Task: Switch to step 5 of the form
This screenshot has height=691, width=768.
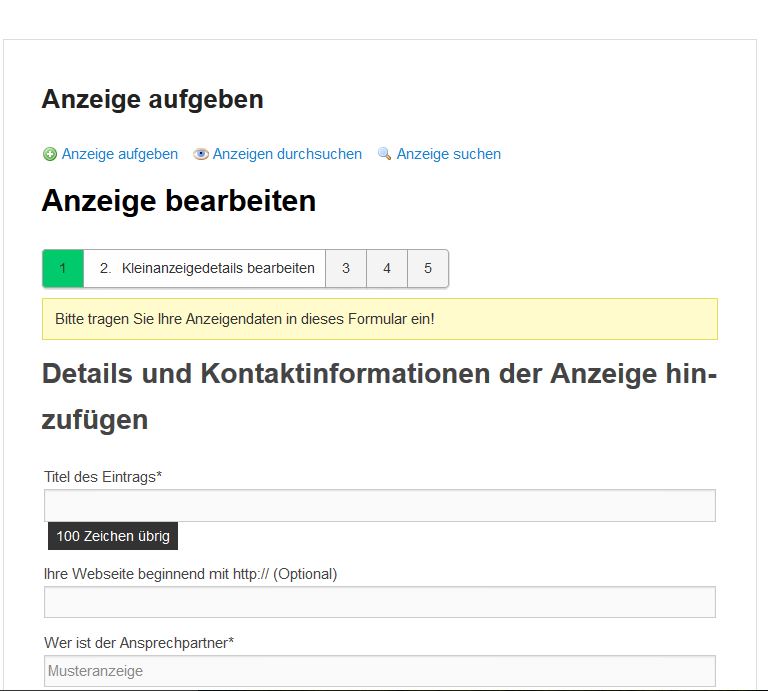Action: [428, 268]
